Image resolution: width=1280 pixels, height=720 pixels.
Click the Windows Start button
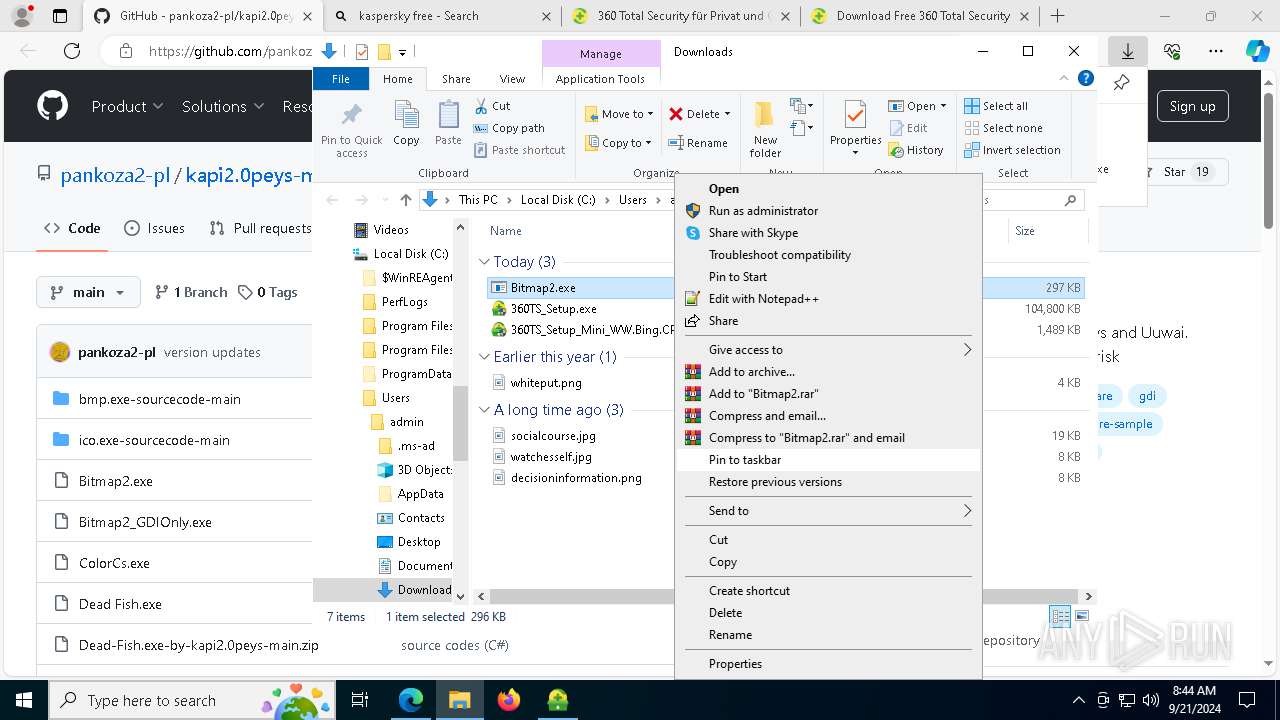[x=23, y=700]
